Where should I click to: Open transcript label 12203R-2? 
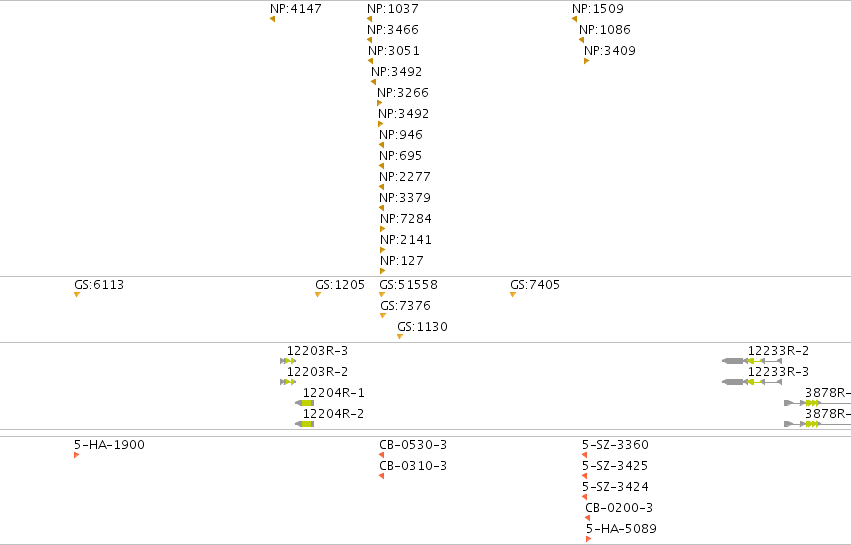pos(317,372)
